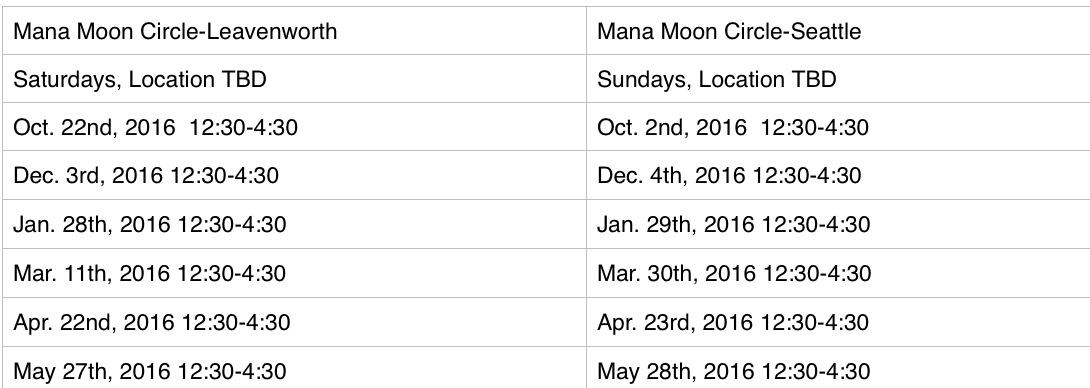Click the Dec. 3rd, 2016 cell
The height and width of the screenshot is (388, 1090).
click(294, 175)
